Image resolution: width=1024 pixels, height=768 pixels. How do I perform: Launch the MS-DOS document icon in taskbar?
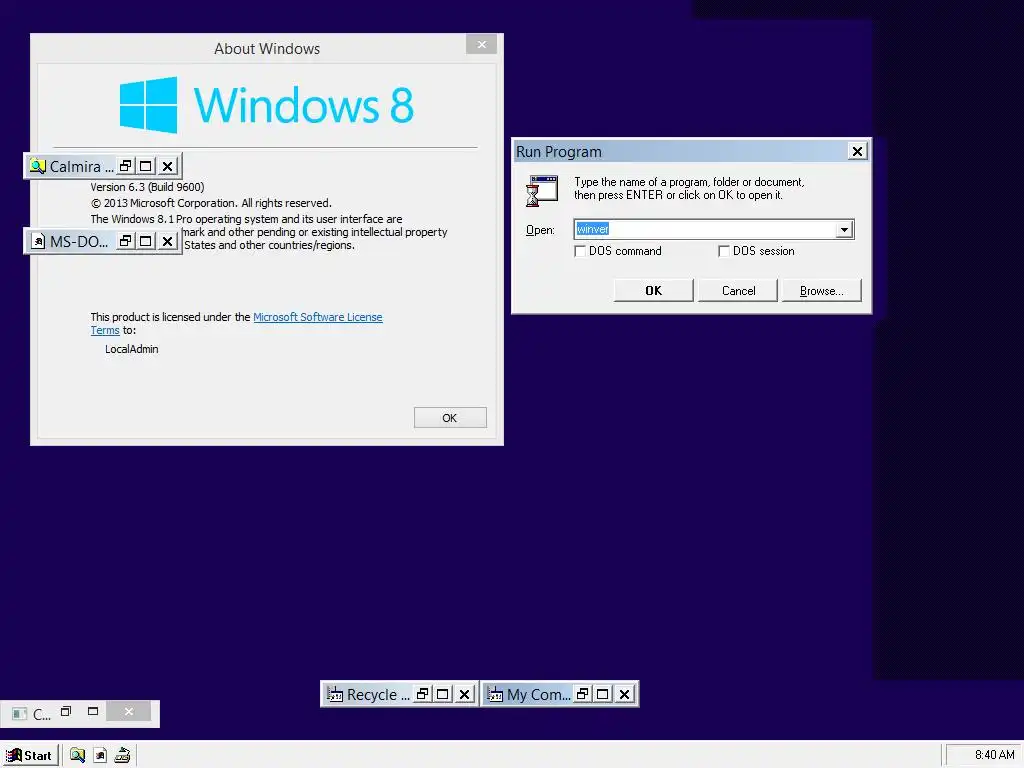tap(100, 756)
